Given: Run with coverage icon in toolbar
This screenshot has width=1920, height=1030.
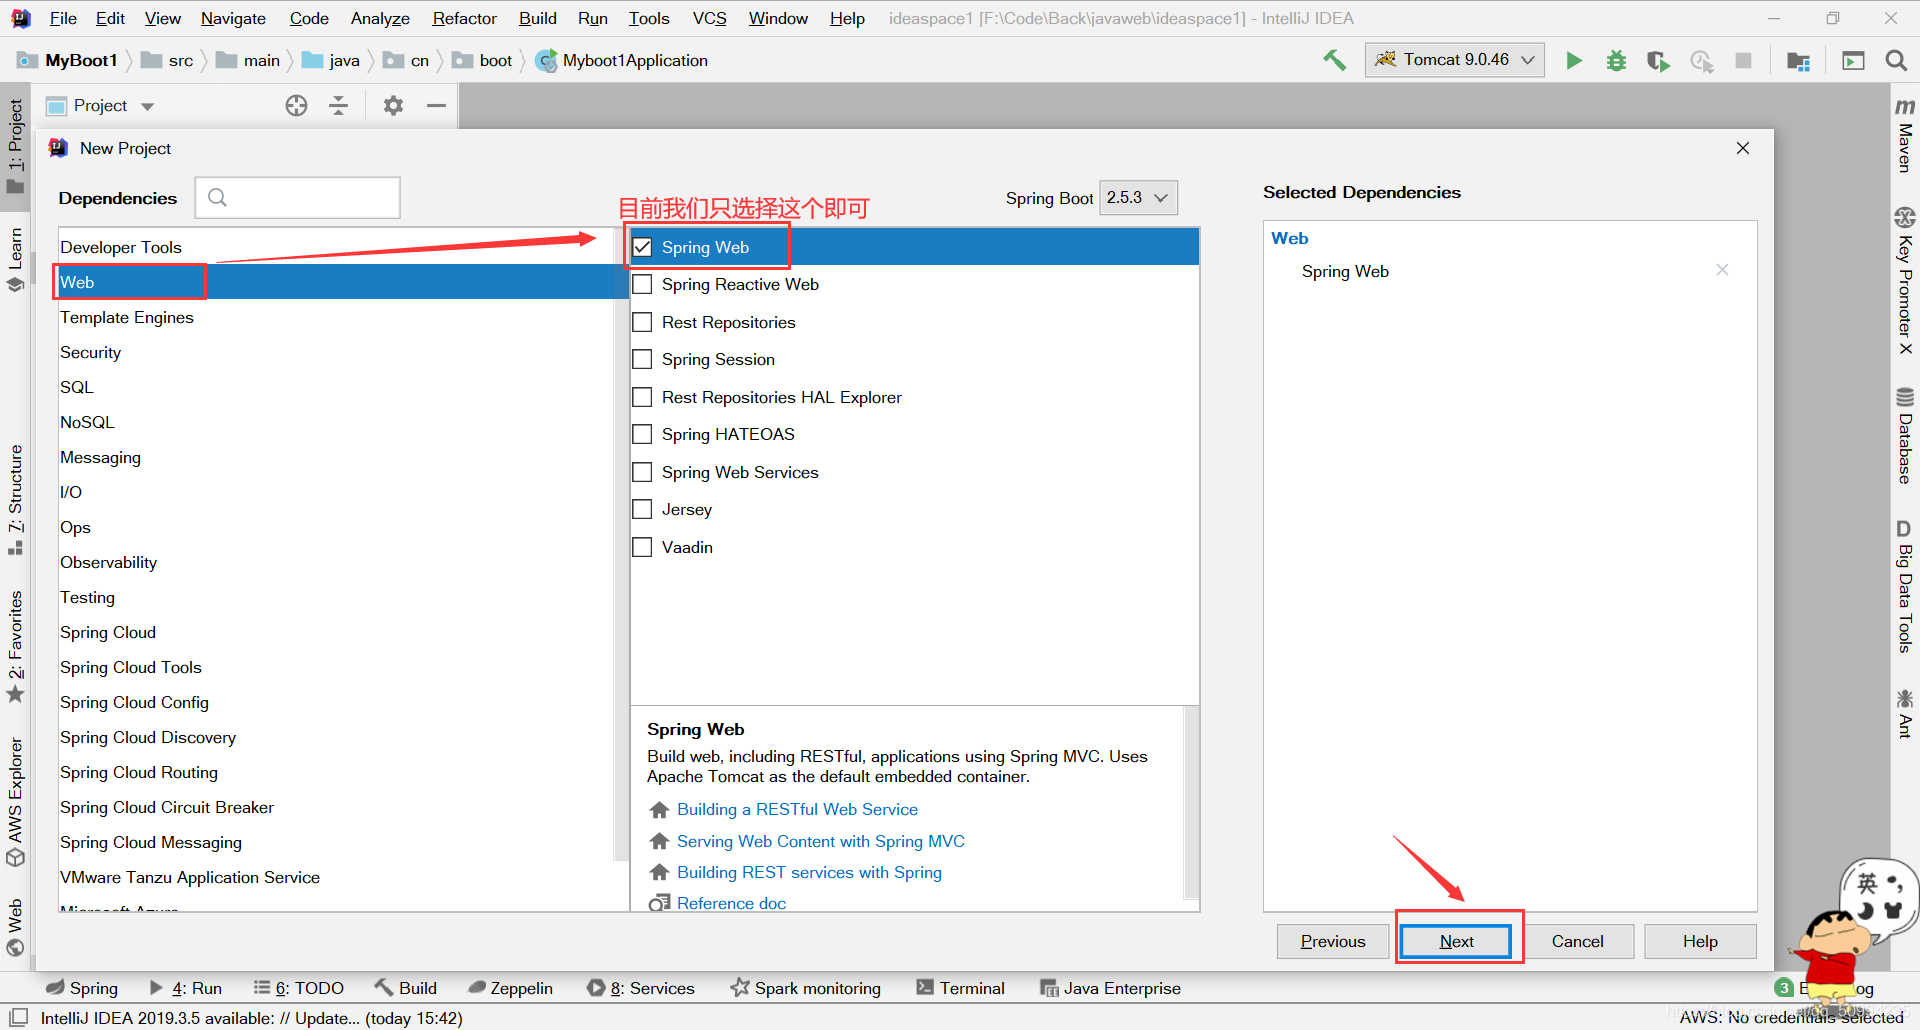Looking at the screenshot, I should pyautogui.click(x=1658, y=61).
